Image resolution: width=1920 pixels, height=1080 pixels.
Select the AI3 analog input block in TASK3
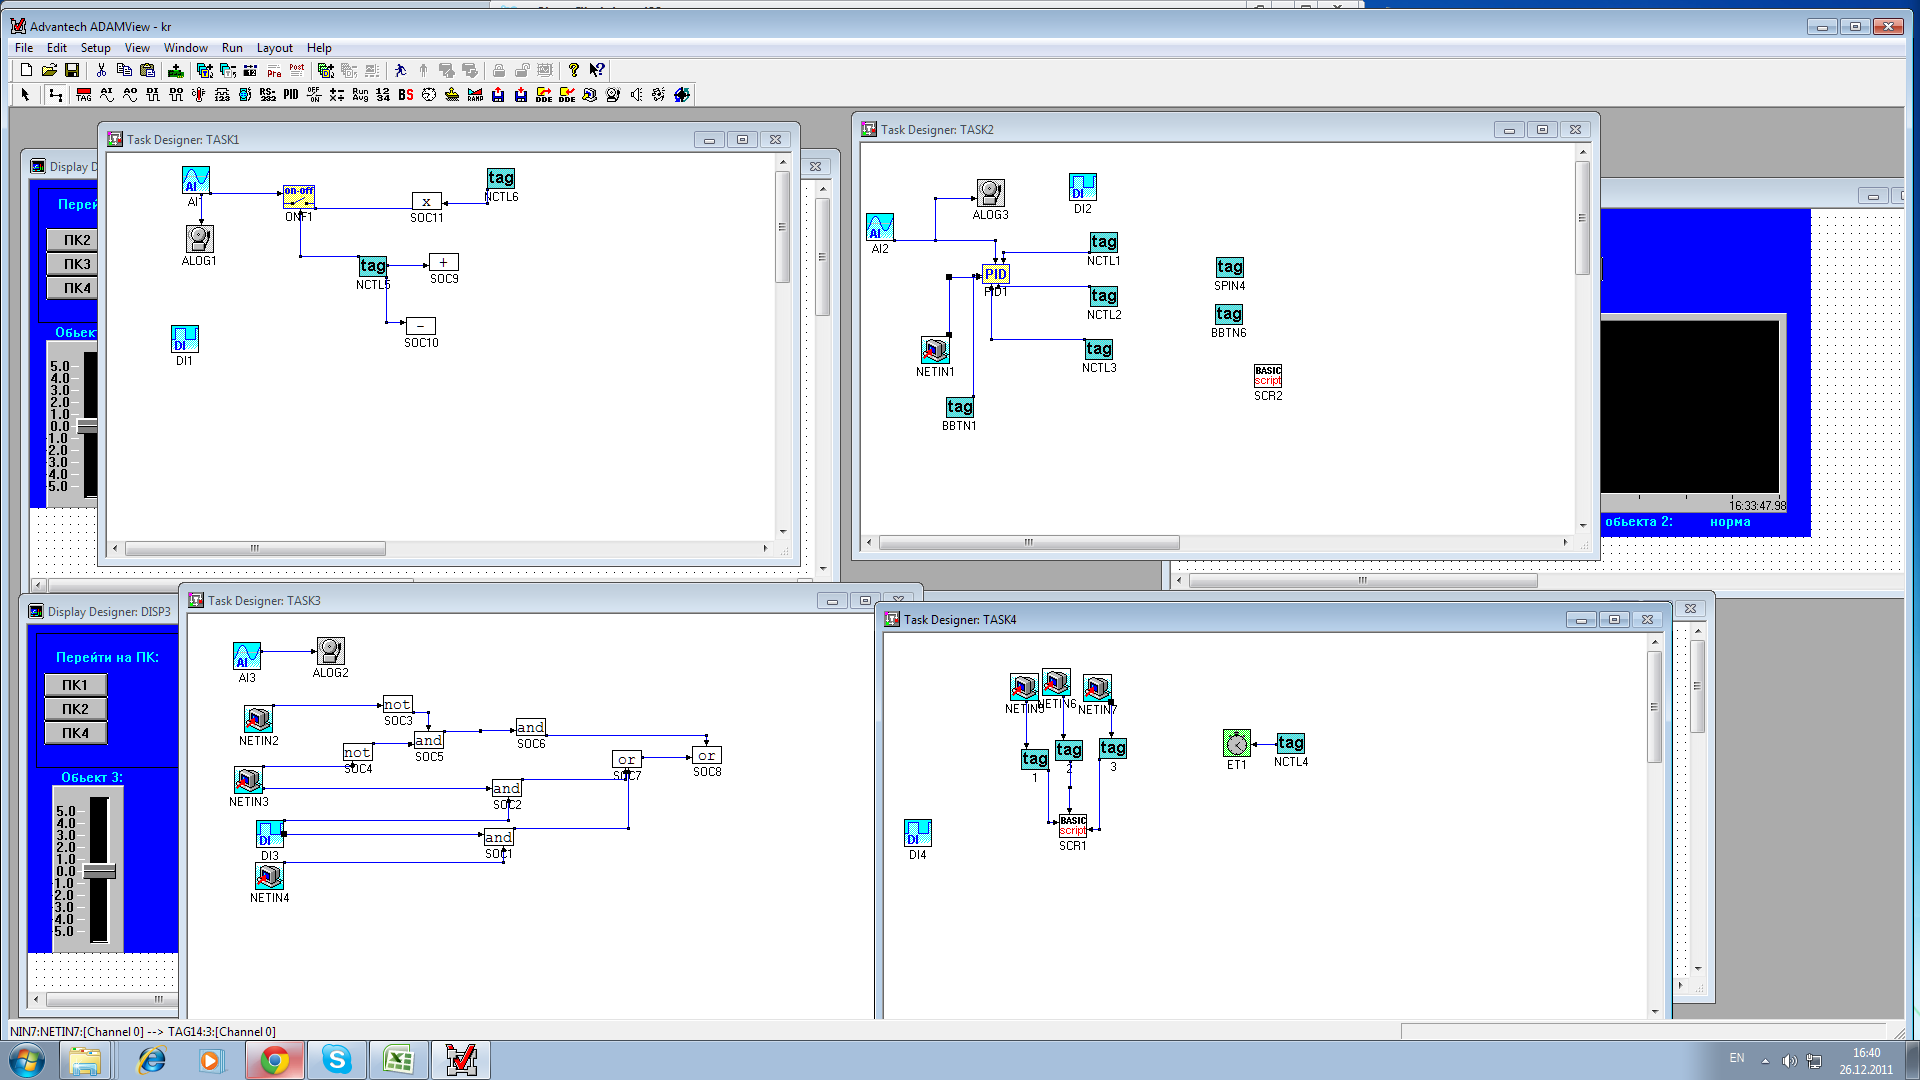[x=247, y=656]
